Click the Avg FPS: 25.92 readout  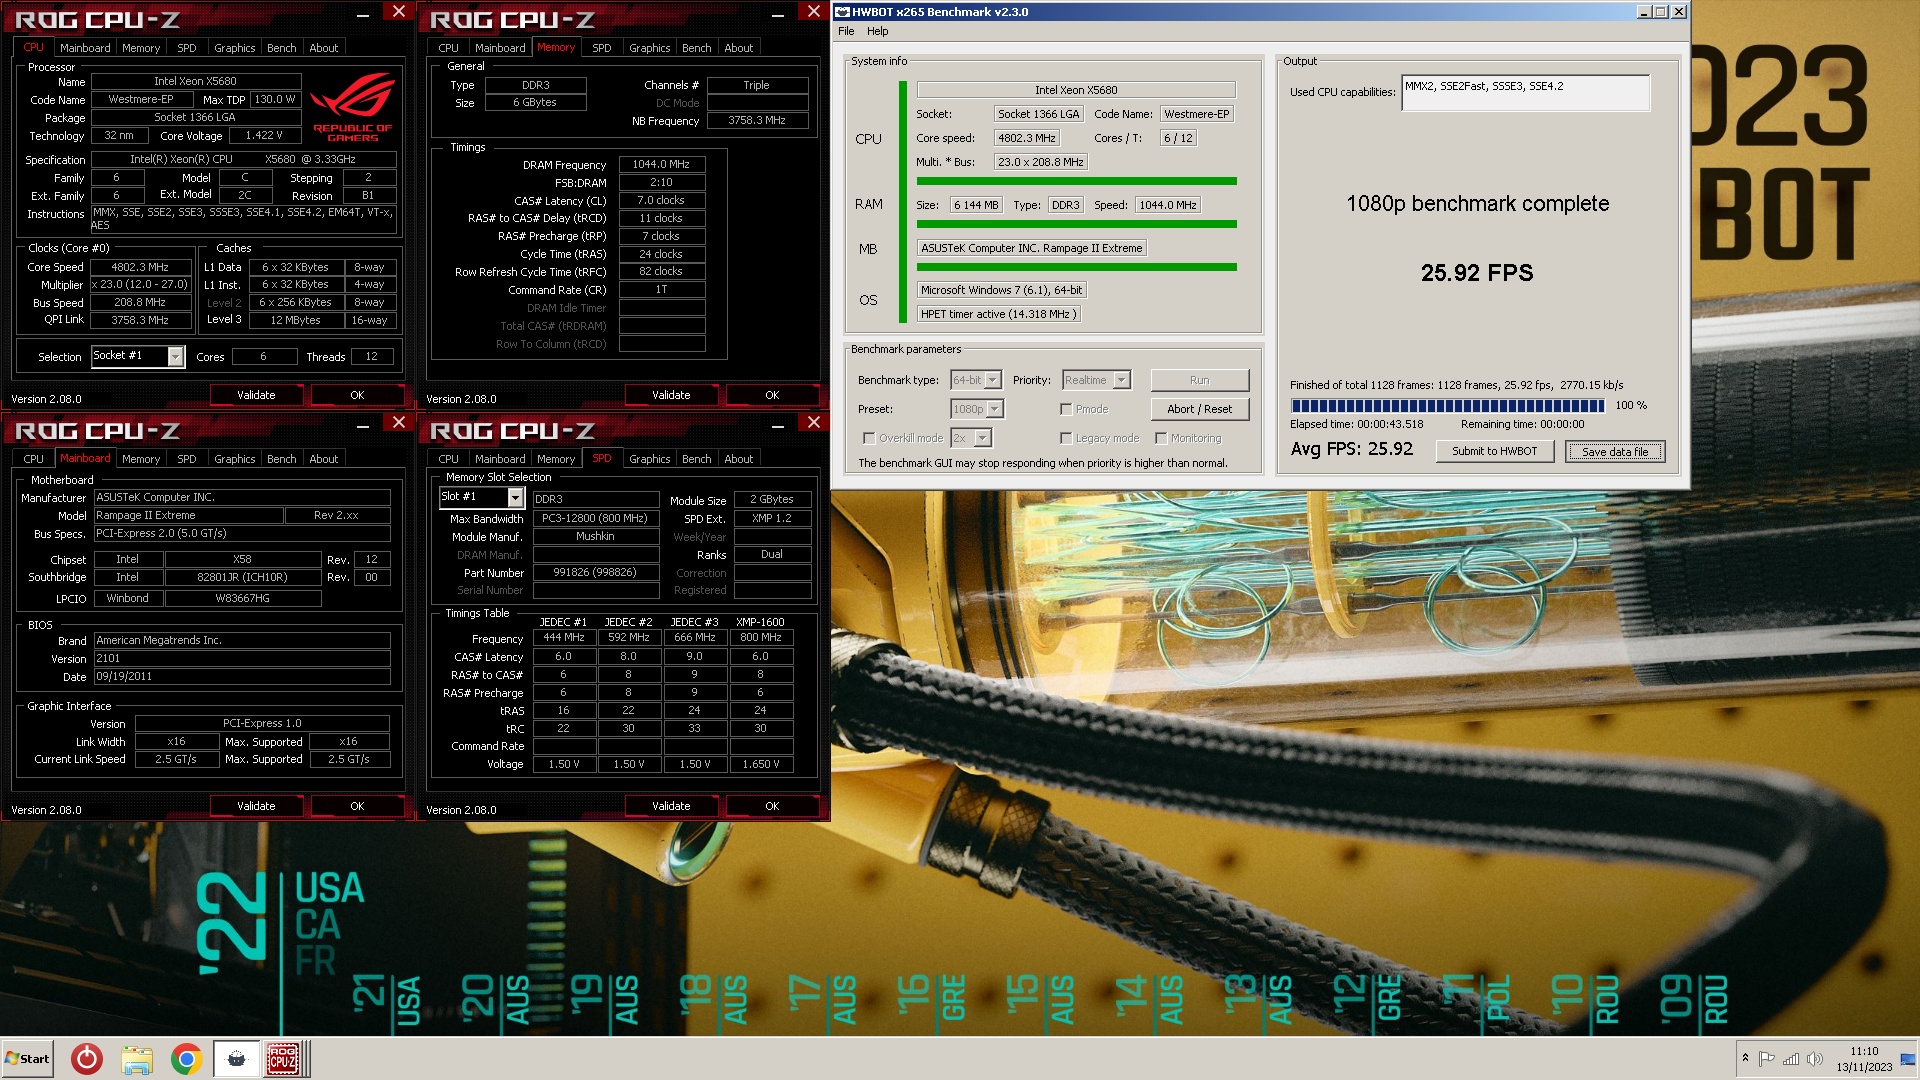coord(1351,449)
